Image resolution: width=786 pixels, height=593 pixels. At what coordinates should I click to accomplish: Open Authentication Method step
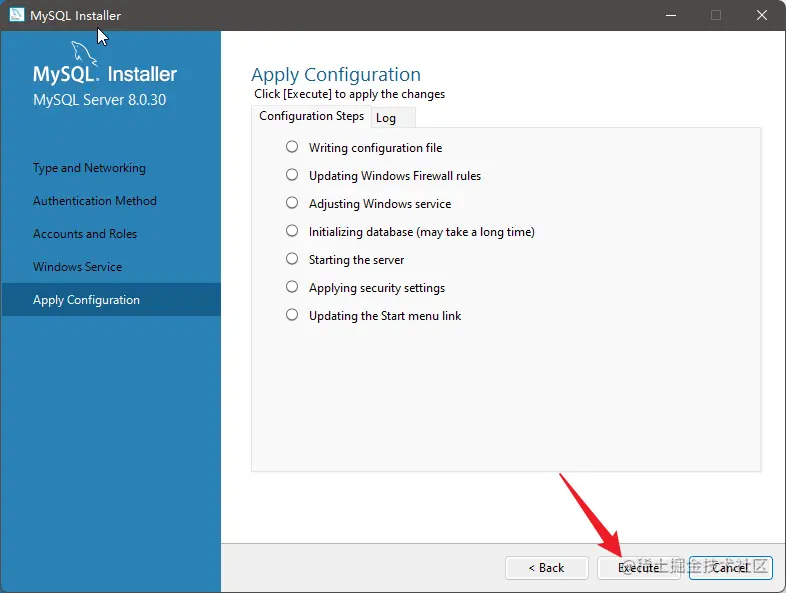point(95,201)
